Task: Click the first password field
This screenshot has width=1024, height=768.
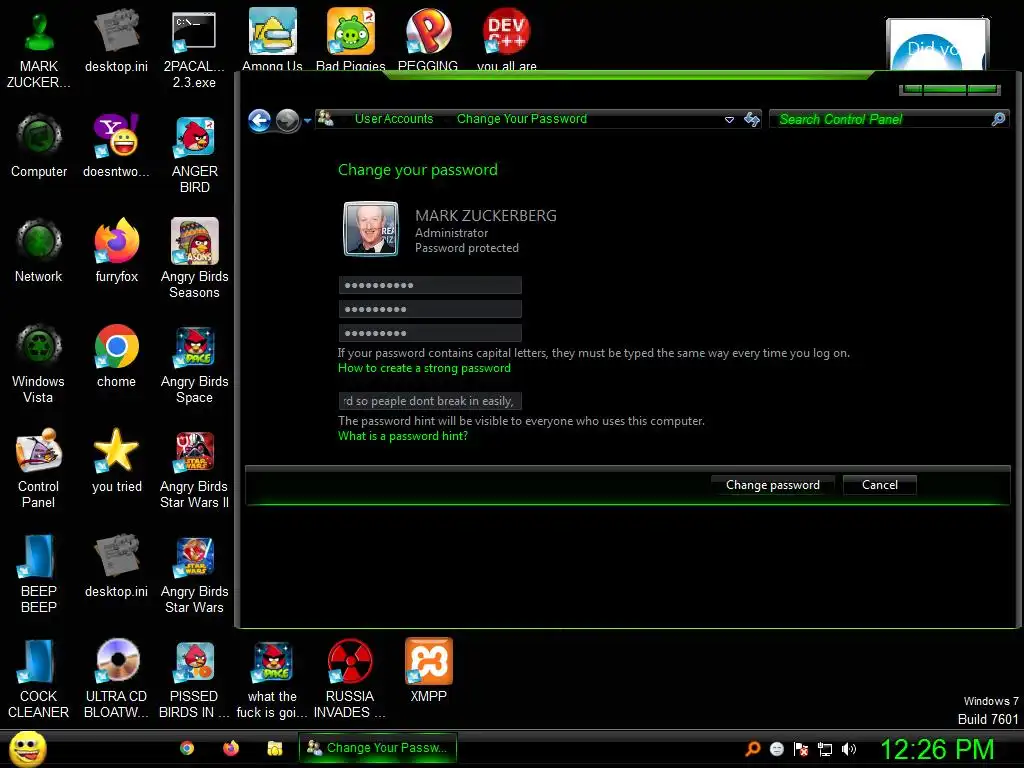Action: coord(430,285)
